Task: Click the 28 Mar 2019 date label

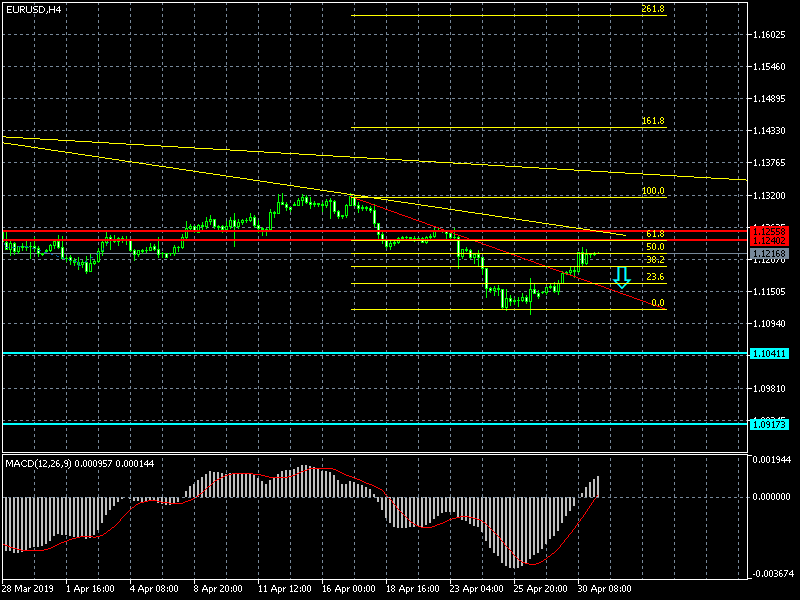Action: pos(28,589)
